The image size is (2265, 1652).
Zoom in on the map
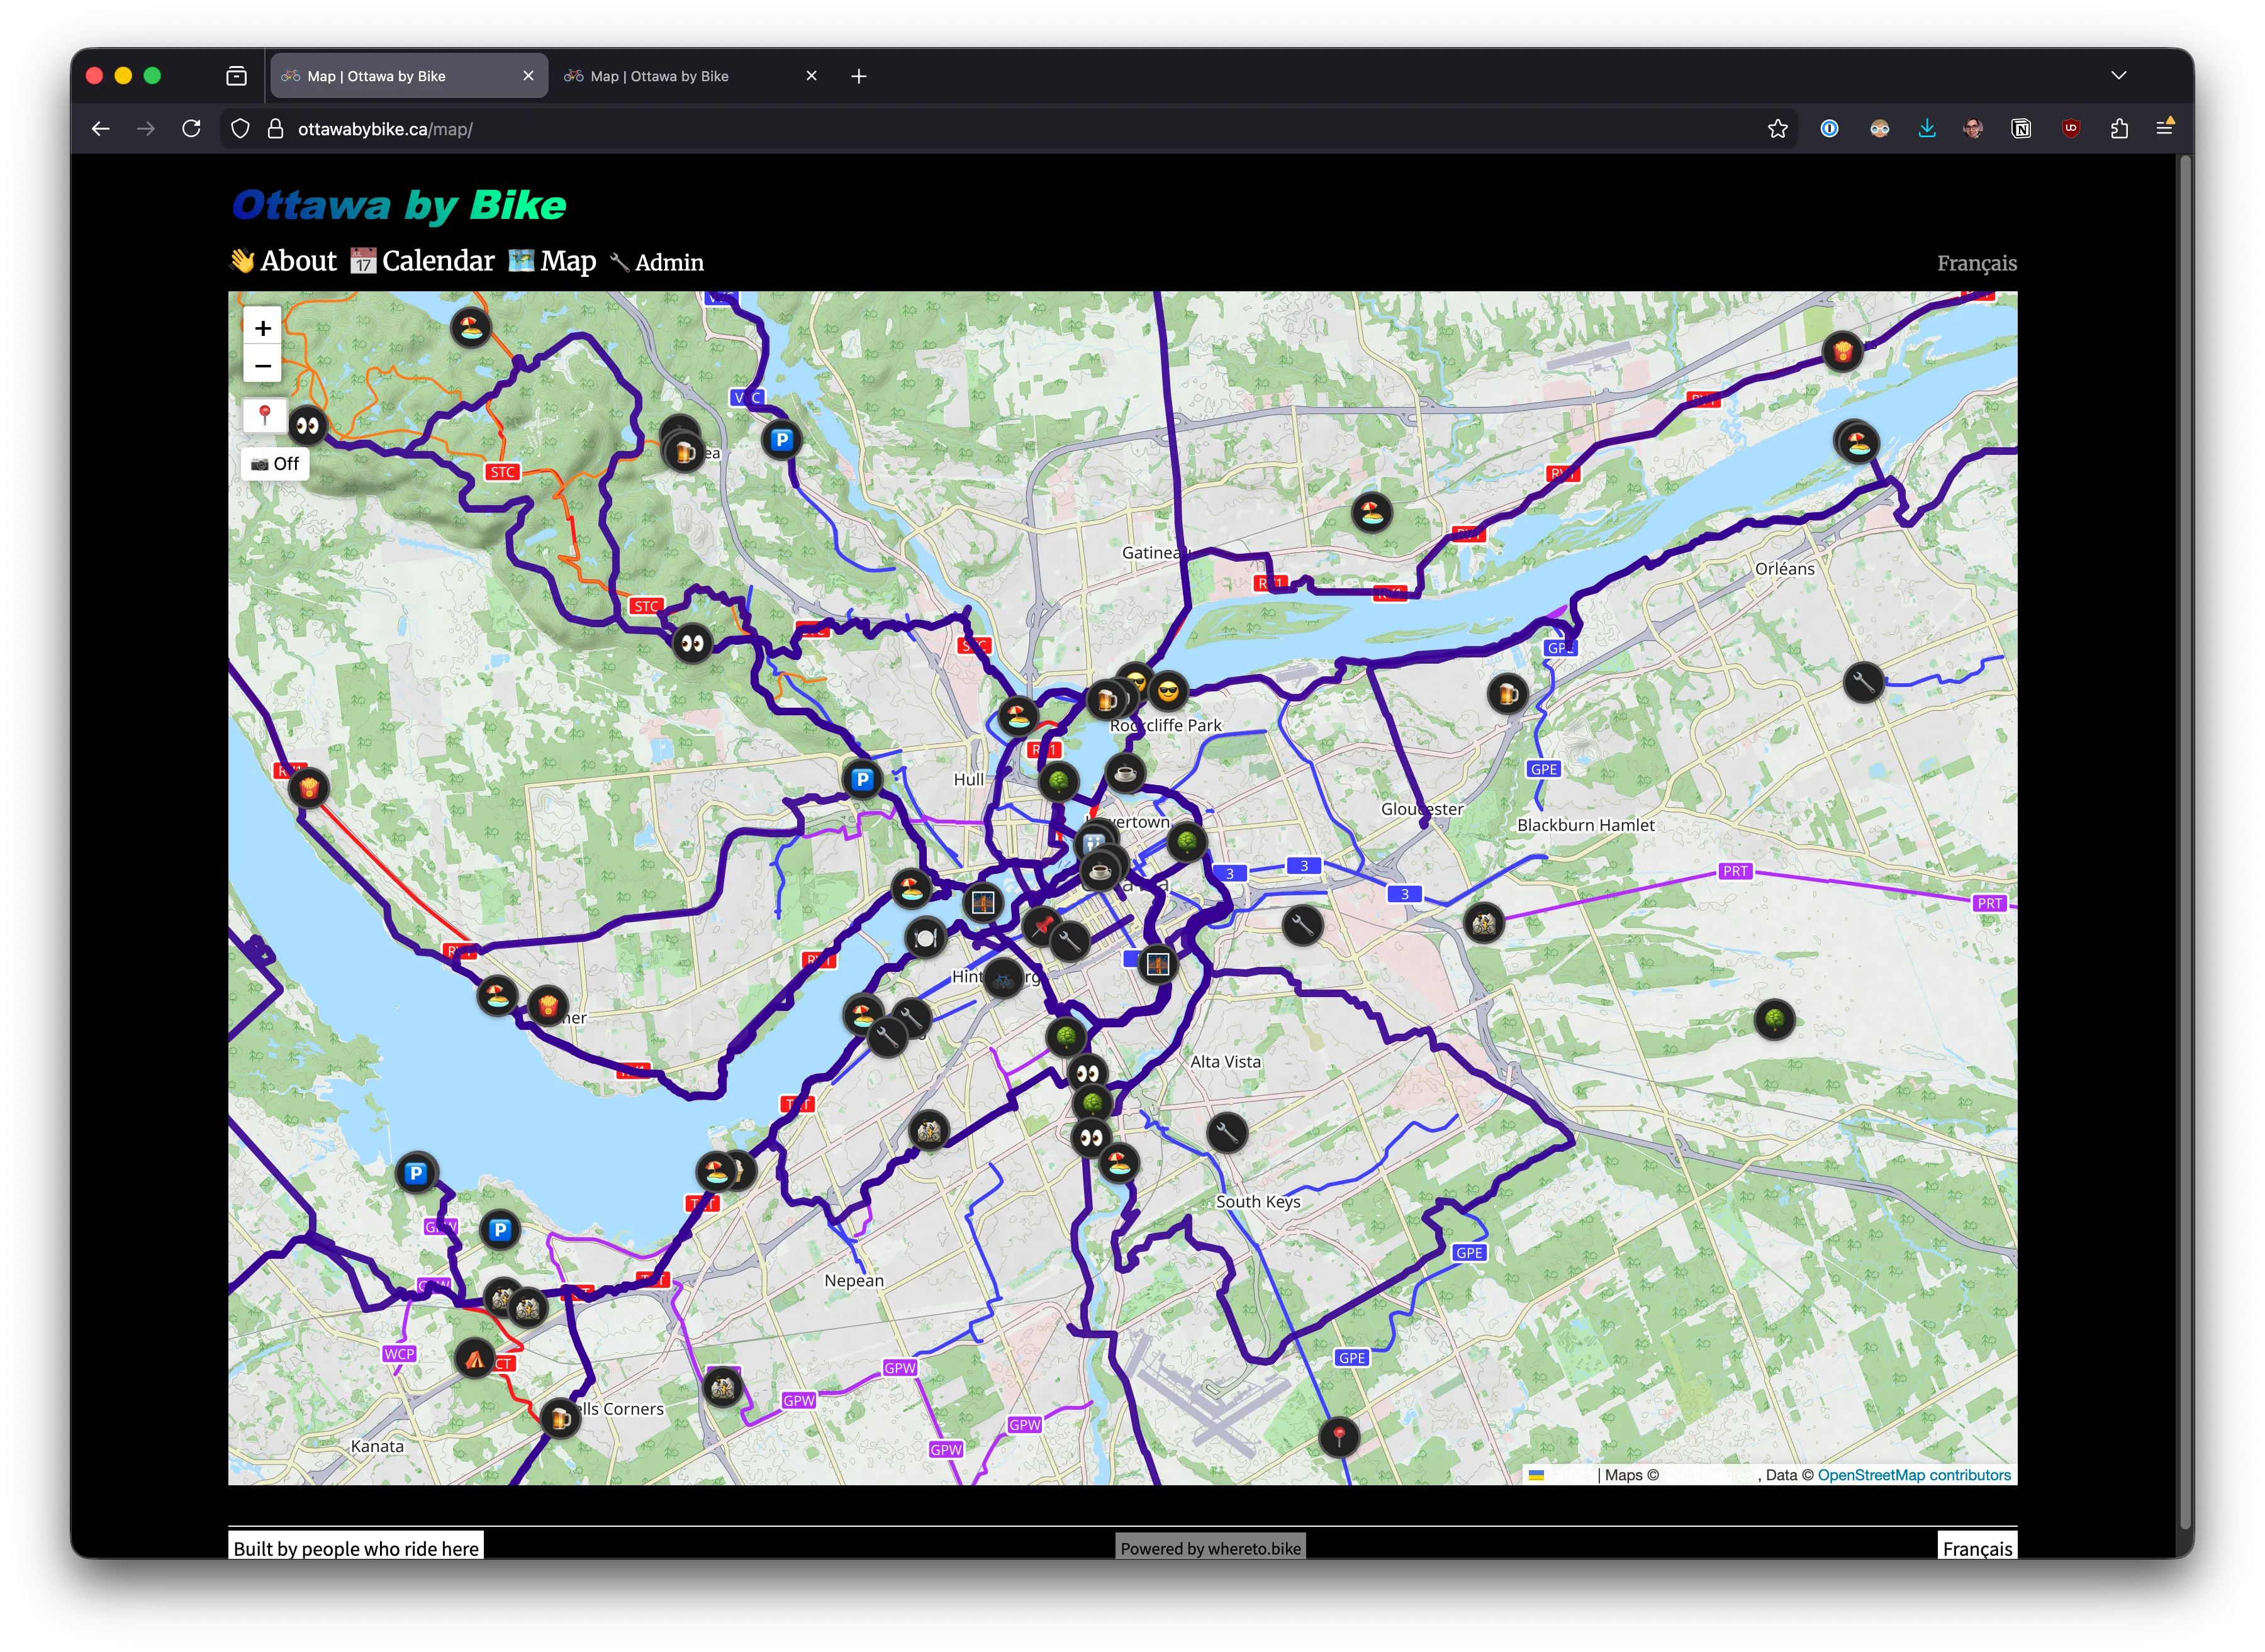(262, 328)
